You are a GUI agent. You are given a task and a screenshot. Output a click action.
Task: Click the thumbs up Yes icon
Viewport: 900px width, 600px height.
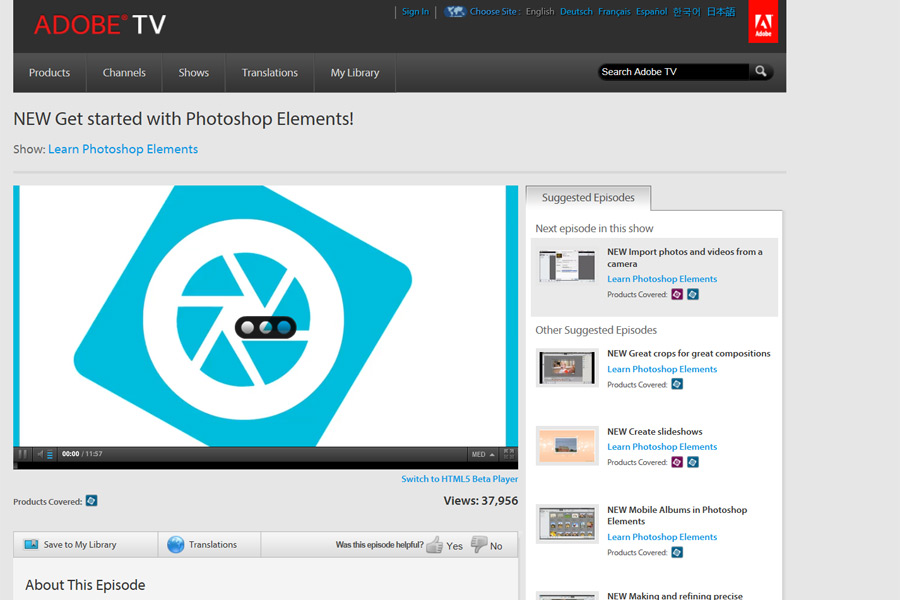click(x=434, y=545)
